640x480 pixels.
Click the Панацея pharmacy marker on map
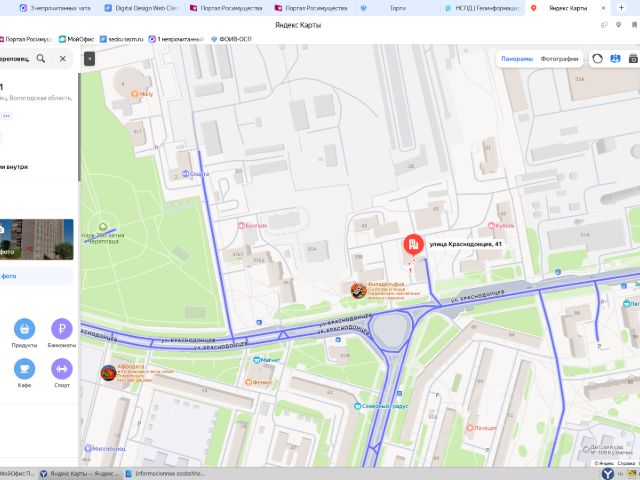469,428
